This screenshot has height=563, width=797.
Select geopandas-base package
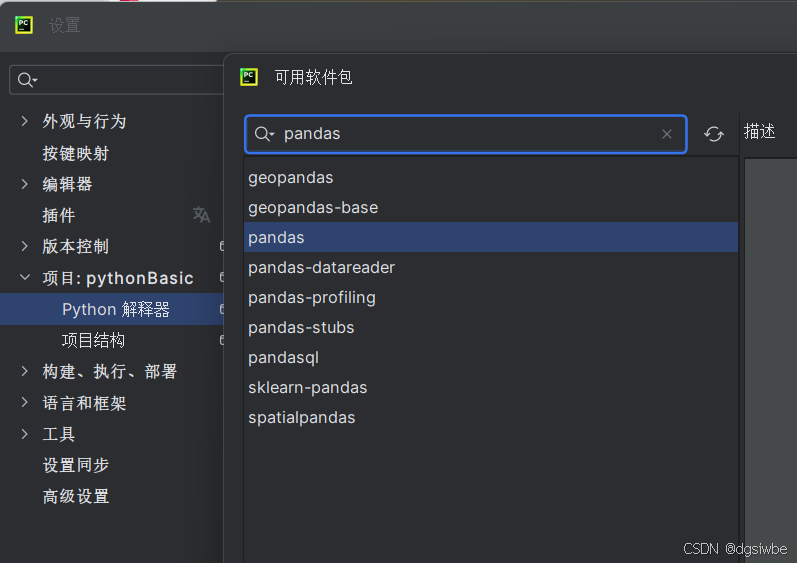coord(491,207)
